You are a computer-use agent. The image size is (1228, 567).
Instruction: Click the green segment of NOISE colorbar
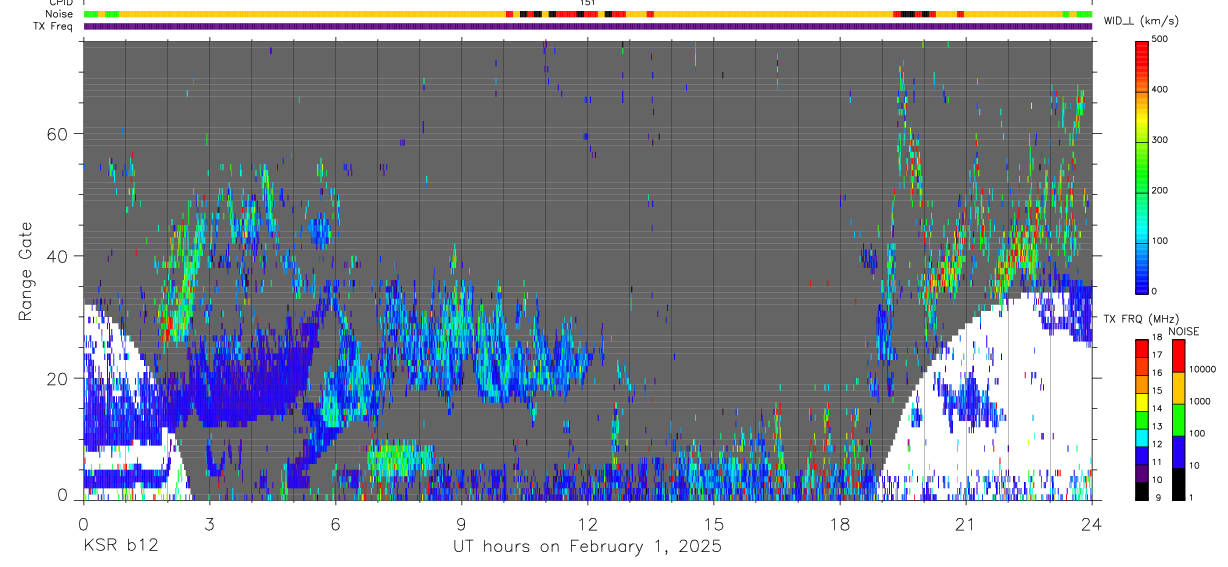1178,420
